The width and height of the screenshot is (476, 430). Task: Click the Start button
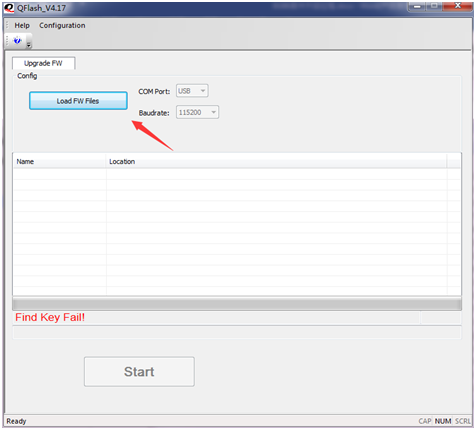click(139, 372)
